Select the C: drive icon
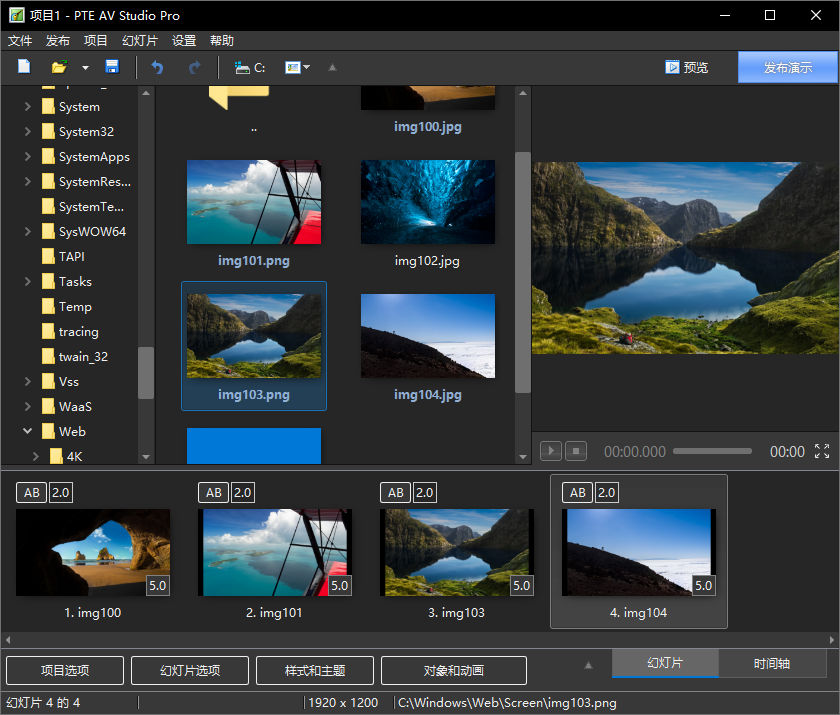The height and width of the screenshot is (715, 840). point(250,67)
